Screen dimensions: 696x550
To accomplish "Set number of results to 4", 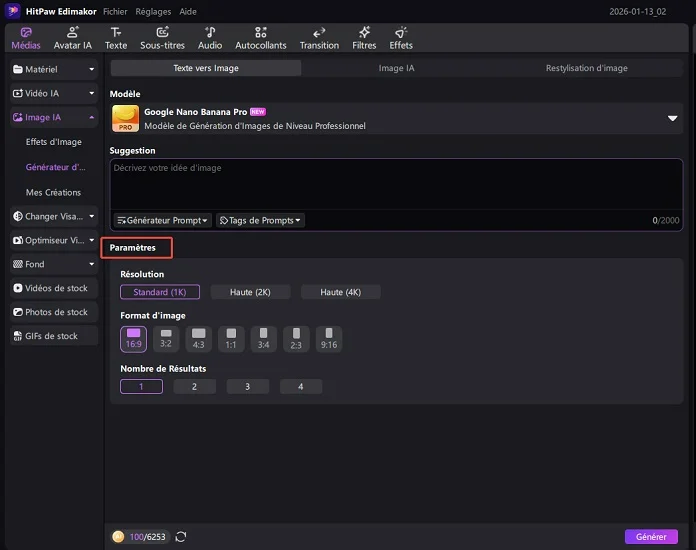I will coord(301,387).
